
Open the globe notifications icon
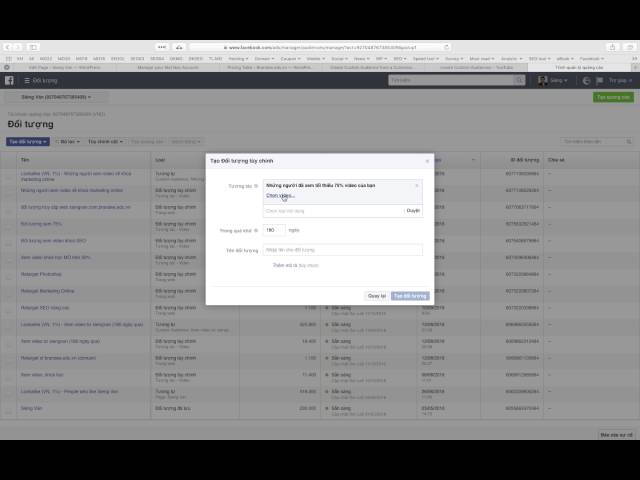[587, 80]
